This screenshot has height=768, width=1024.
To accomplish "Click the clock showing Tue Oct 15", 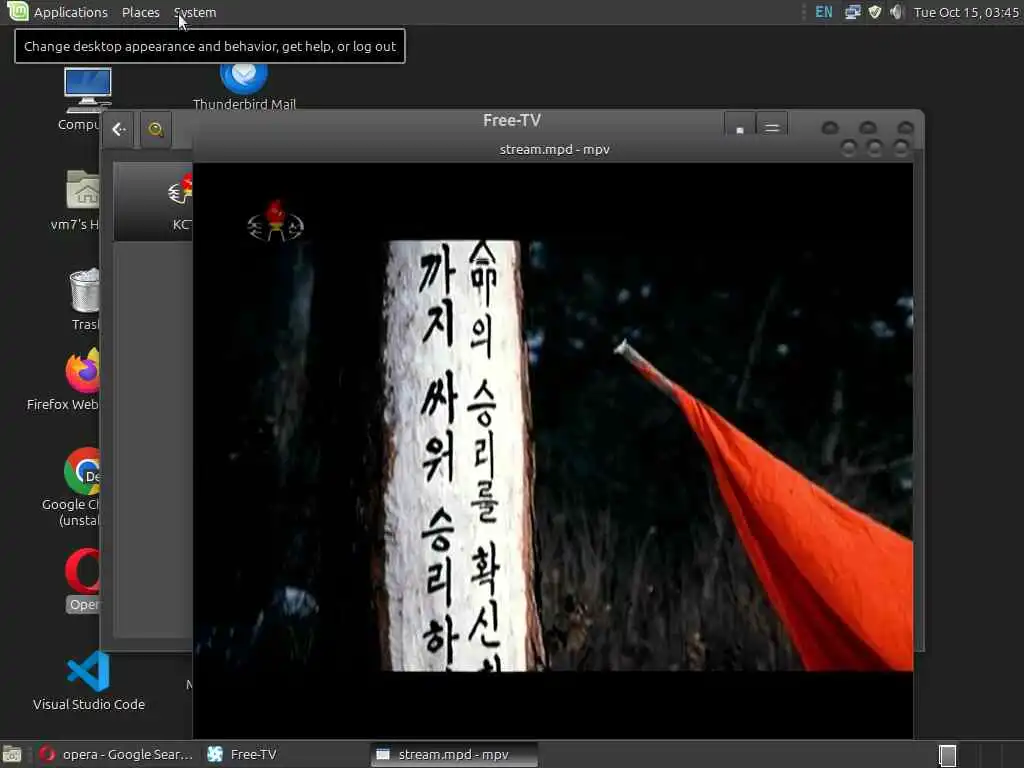I will [966, 12].
